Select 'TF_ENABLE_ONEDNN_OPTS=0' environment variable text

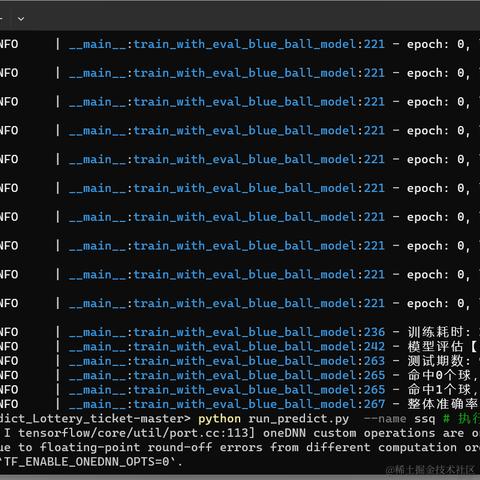pyautogui.click(x=87, y=462)
